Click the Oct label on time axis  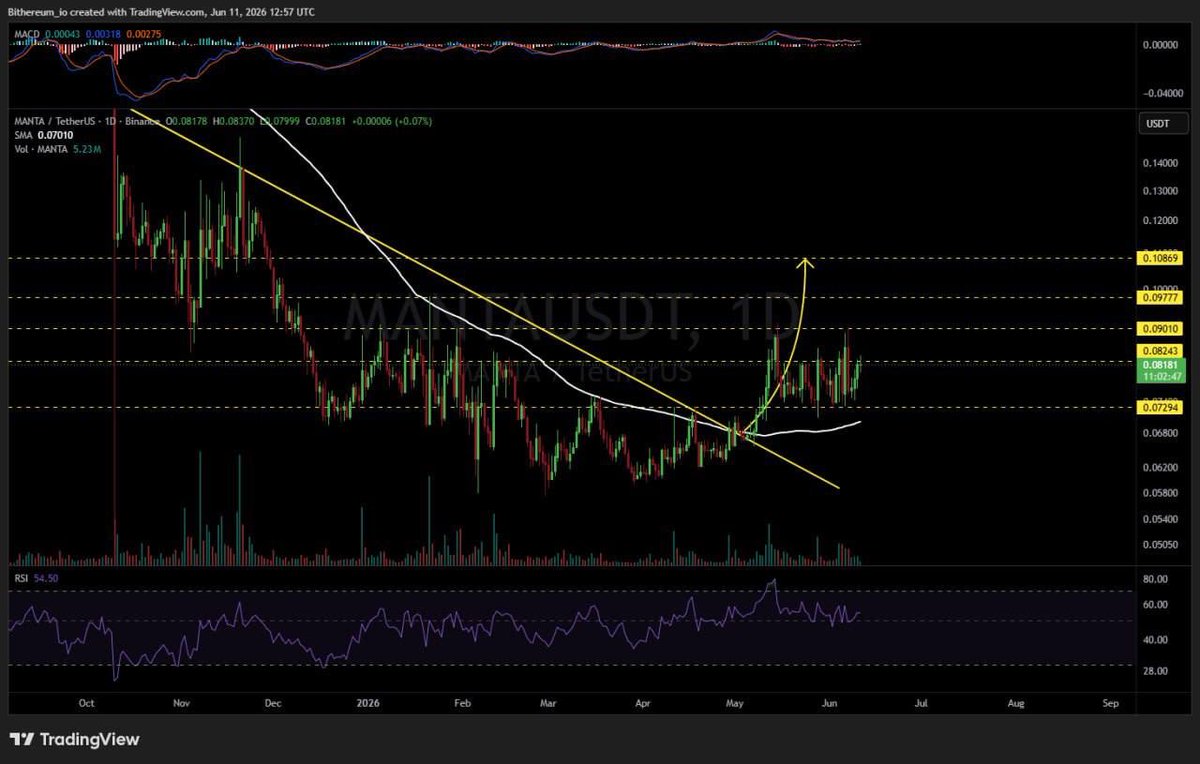tap(88, 704)
